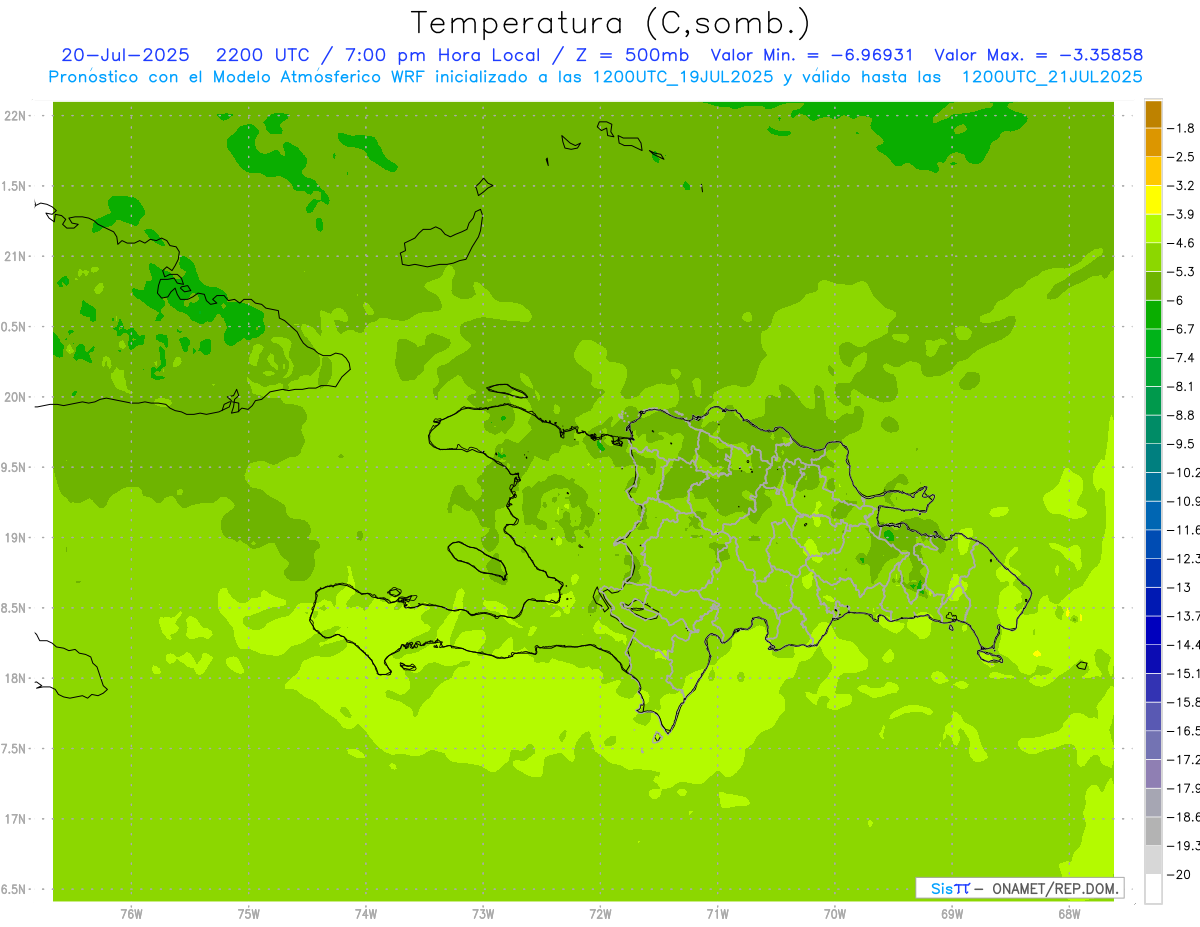The image size is (1200, 927).
Task: Click the '-8.1' colorbar label
Action: (1183, 386)
